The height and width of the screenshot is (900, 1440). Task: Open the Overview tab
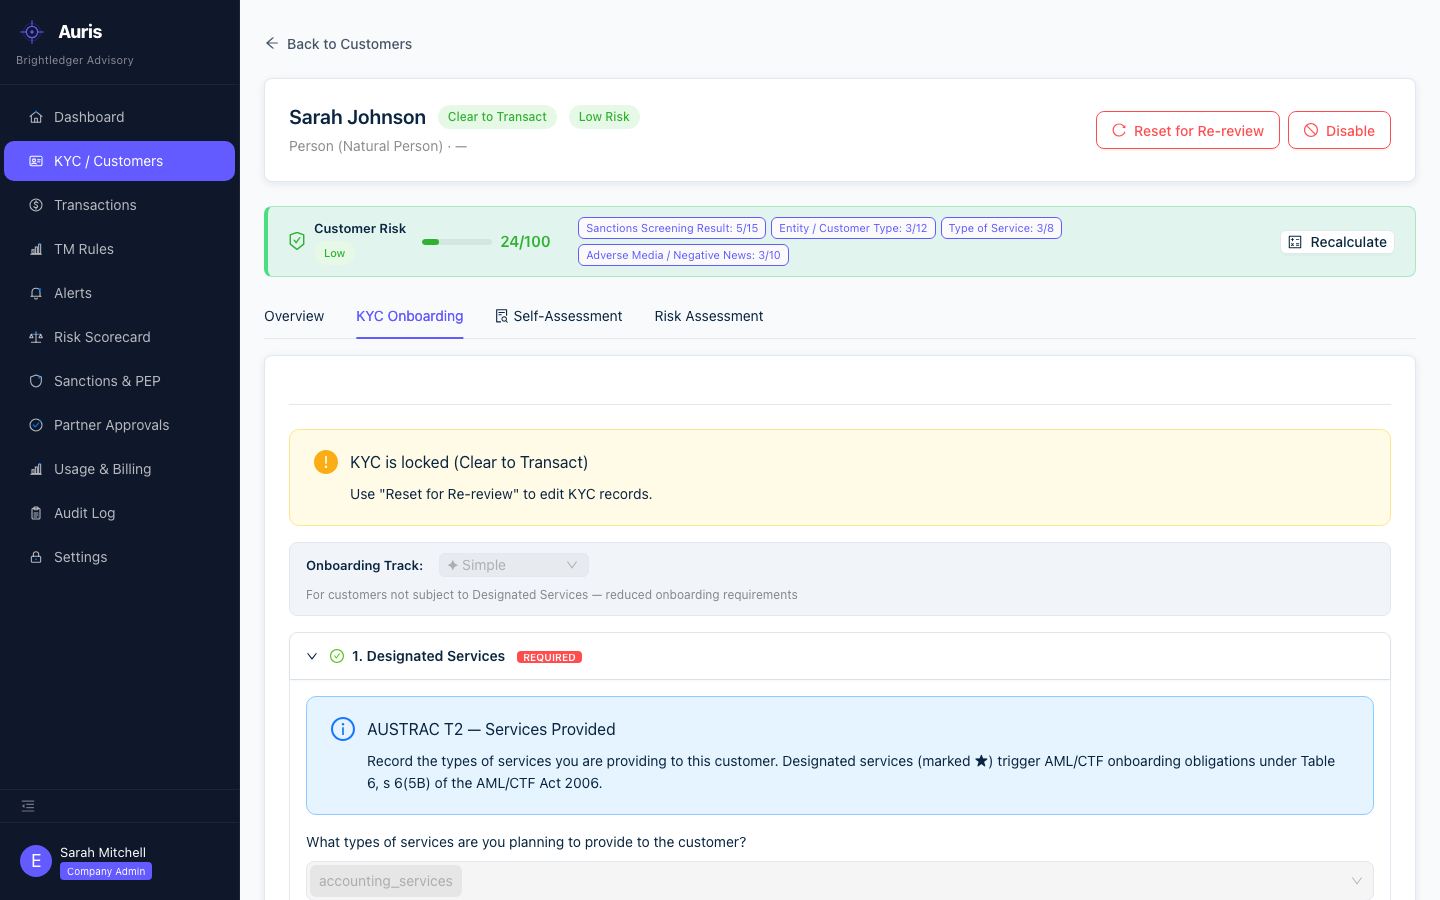click(x=294, y=316)
